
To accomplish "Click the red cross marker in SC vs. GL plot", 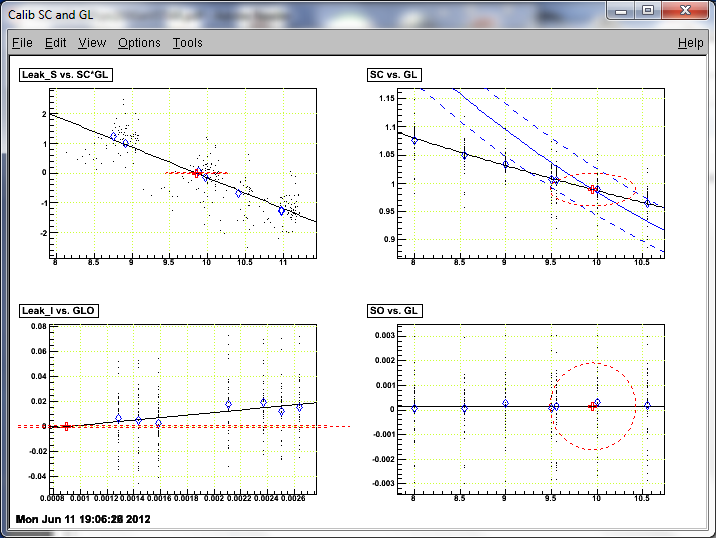I will click(x=592, y=189).
